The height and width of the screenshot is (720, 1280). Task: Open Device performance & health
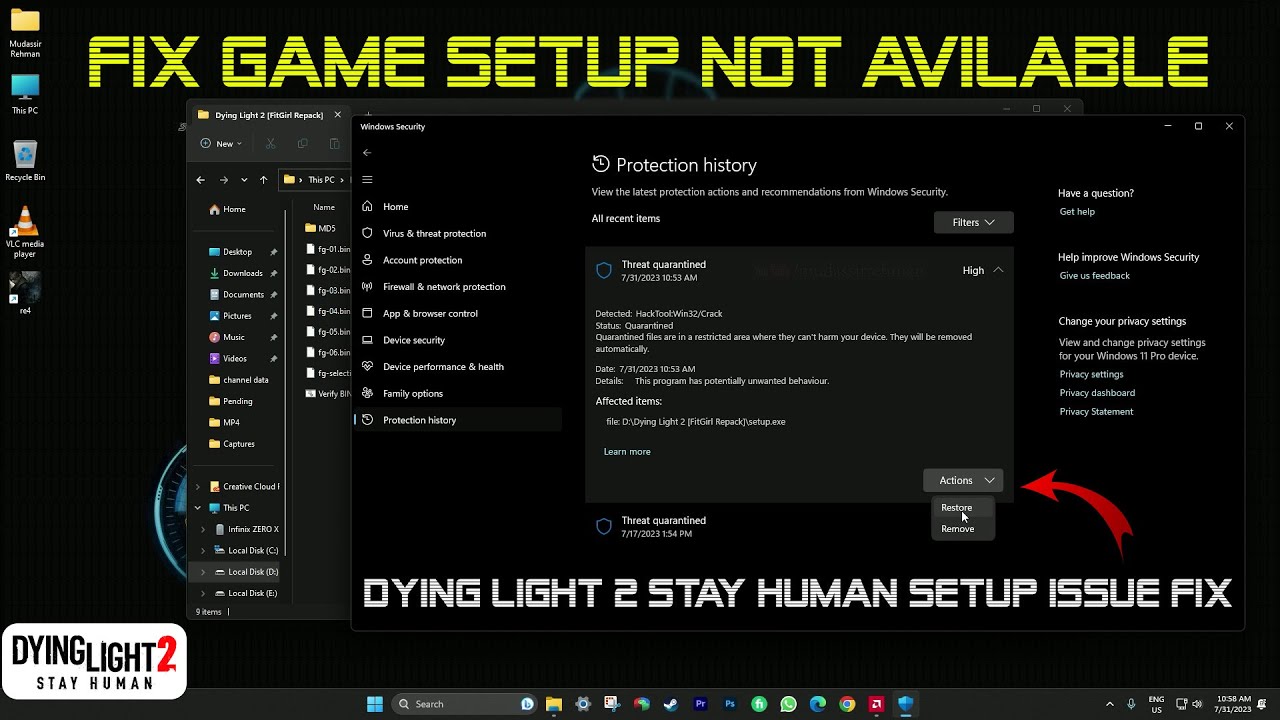tap(443, 367)
